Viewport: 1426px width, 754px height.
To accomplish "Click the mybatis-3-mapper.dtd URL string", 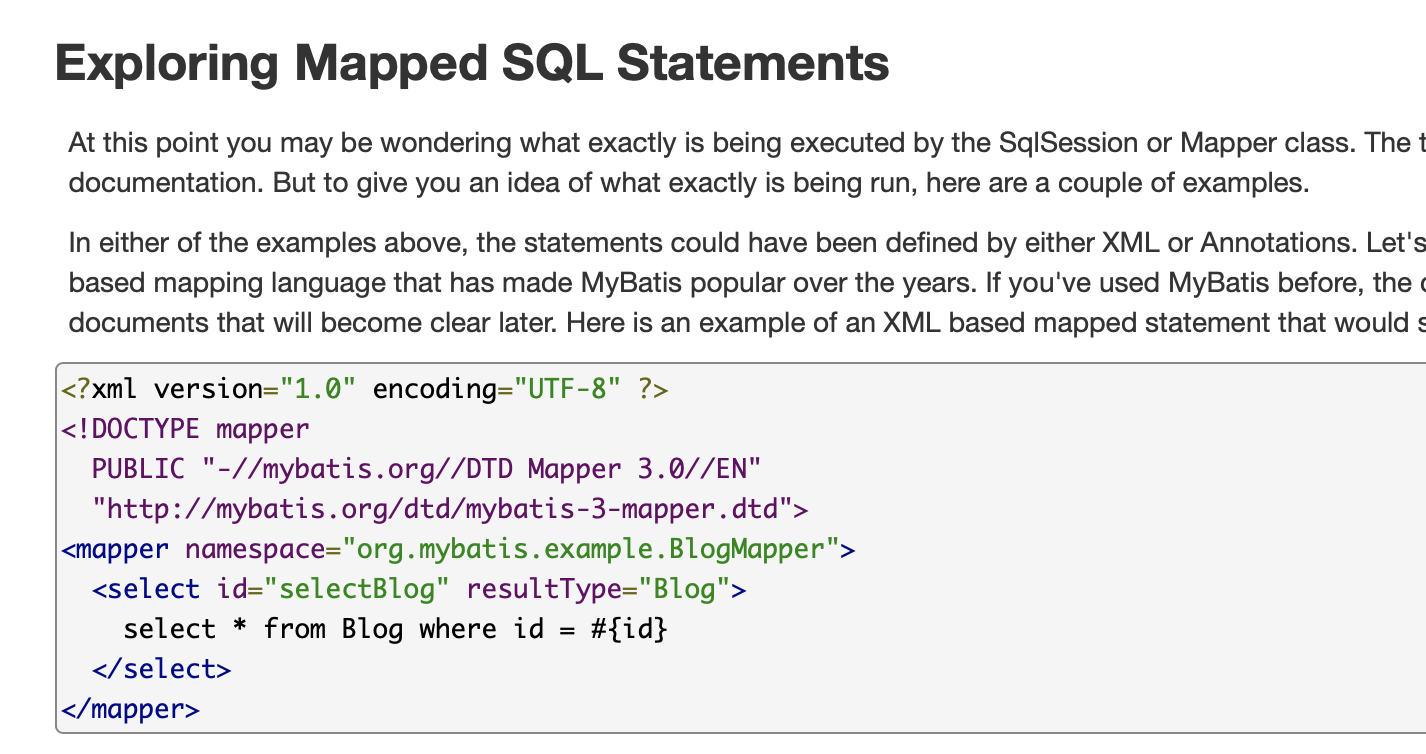I will pyautogui.click(x=442, y=509).
